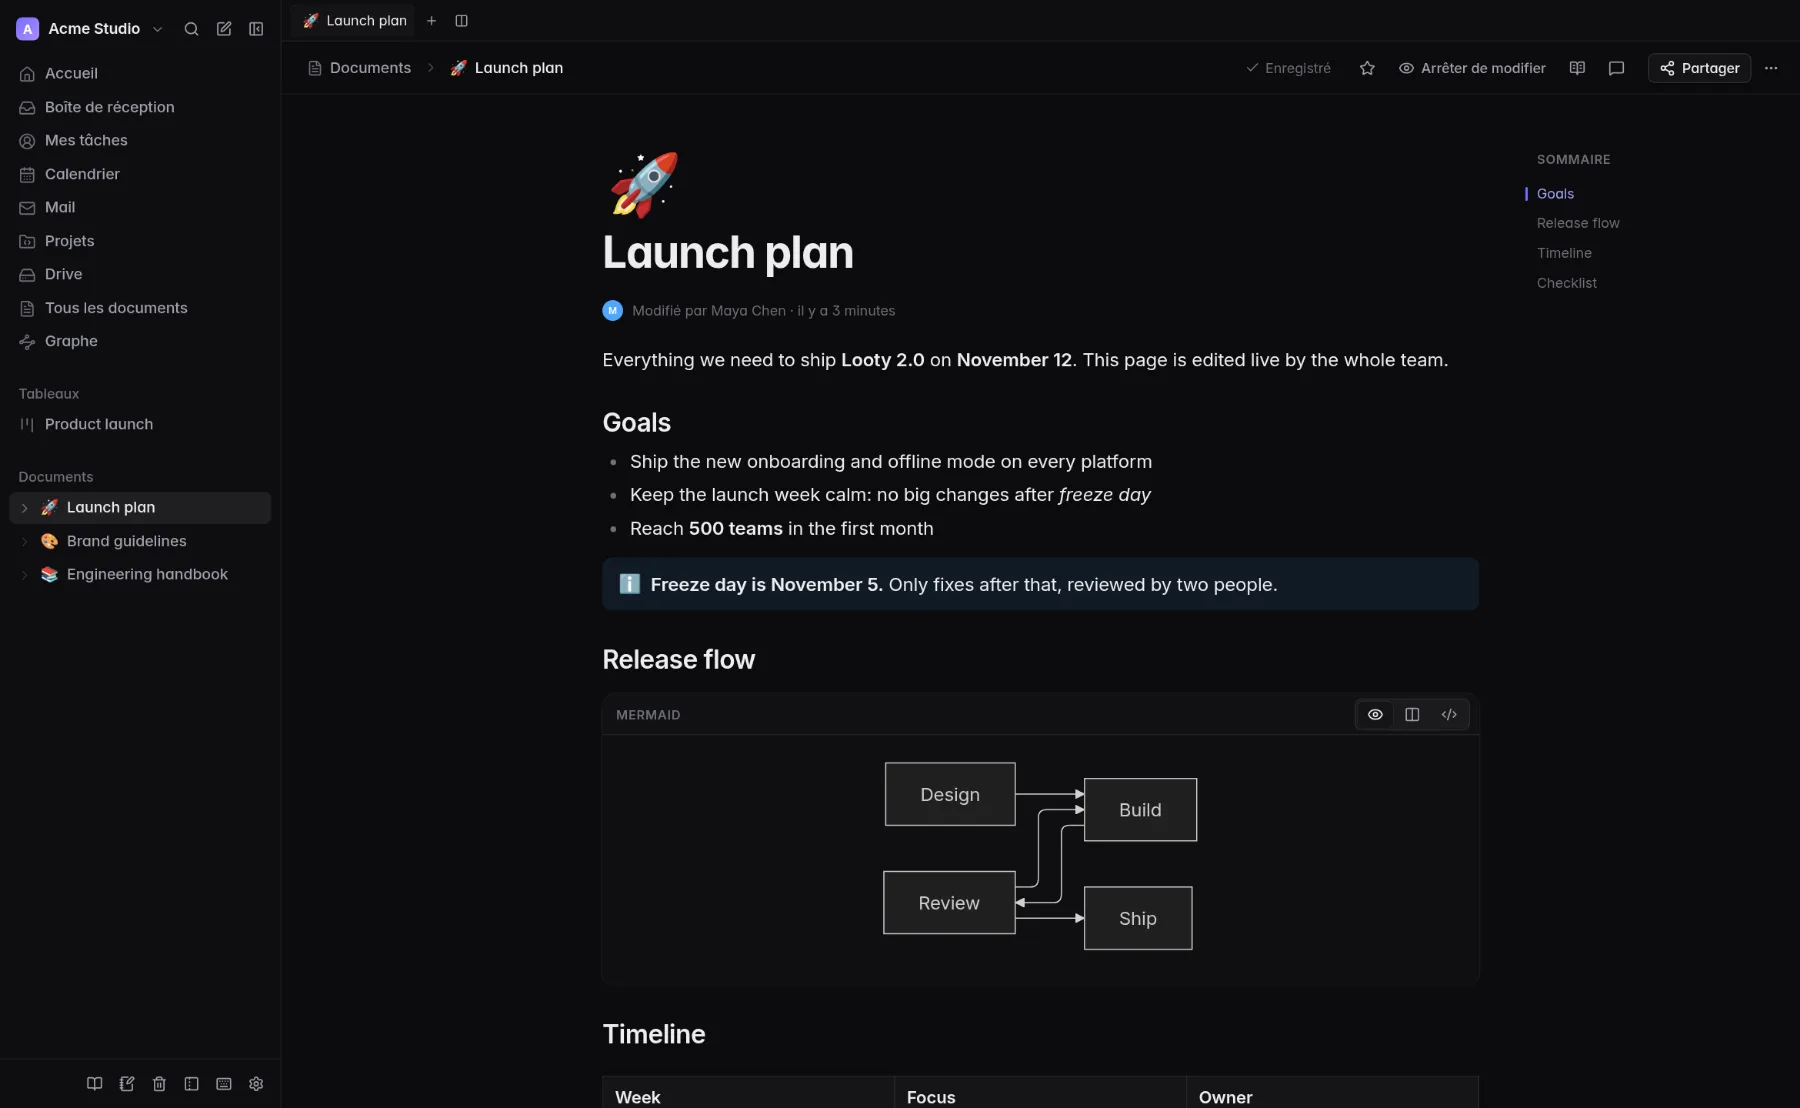Open settings gear in bottom sidebar
This screenshot has height=1108, width=1800.
[x=256, y=1084]
